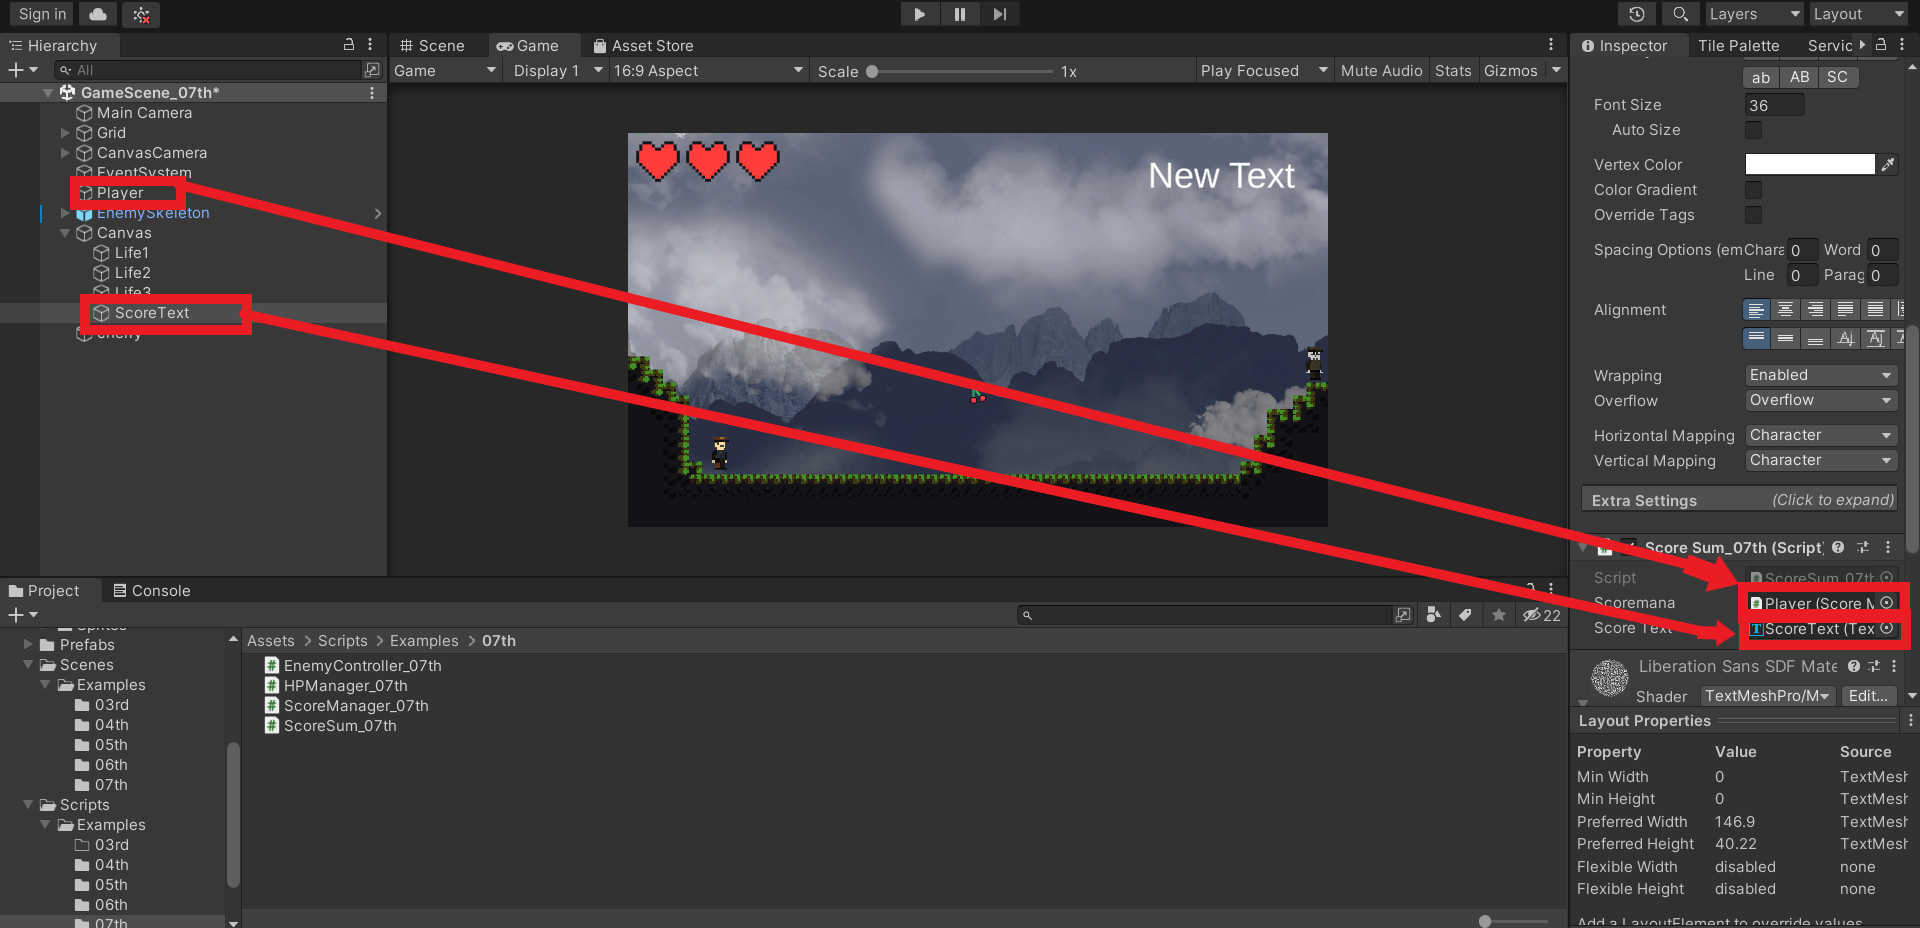Screen dimensions: 1920x928
Task: Click the white Vertex Color swatch
Action: click(x=1809, y=164)
